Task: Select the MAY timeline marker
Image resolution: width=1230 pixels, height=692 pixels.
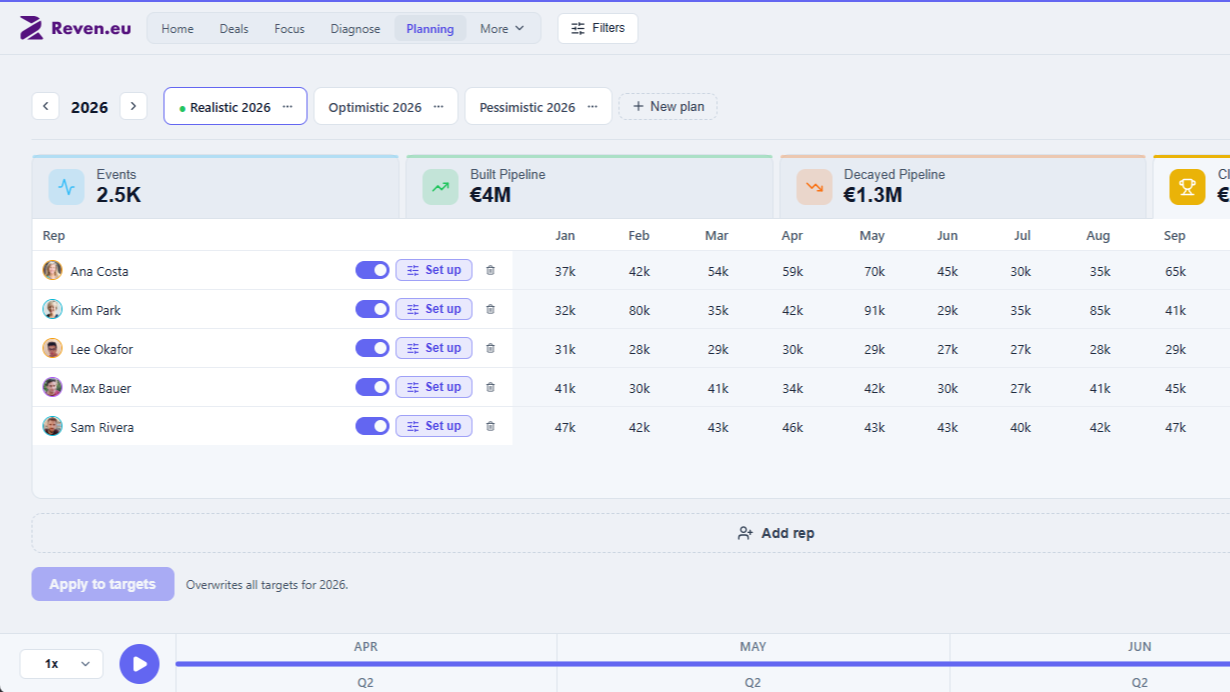Action: (753, 647)
